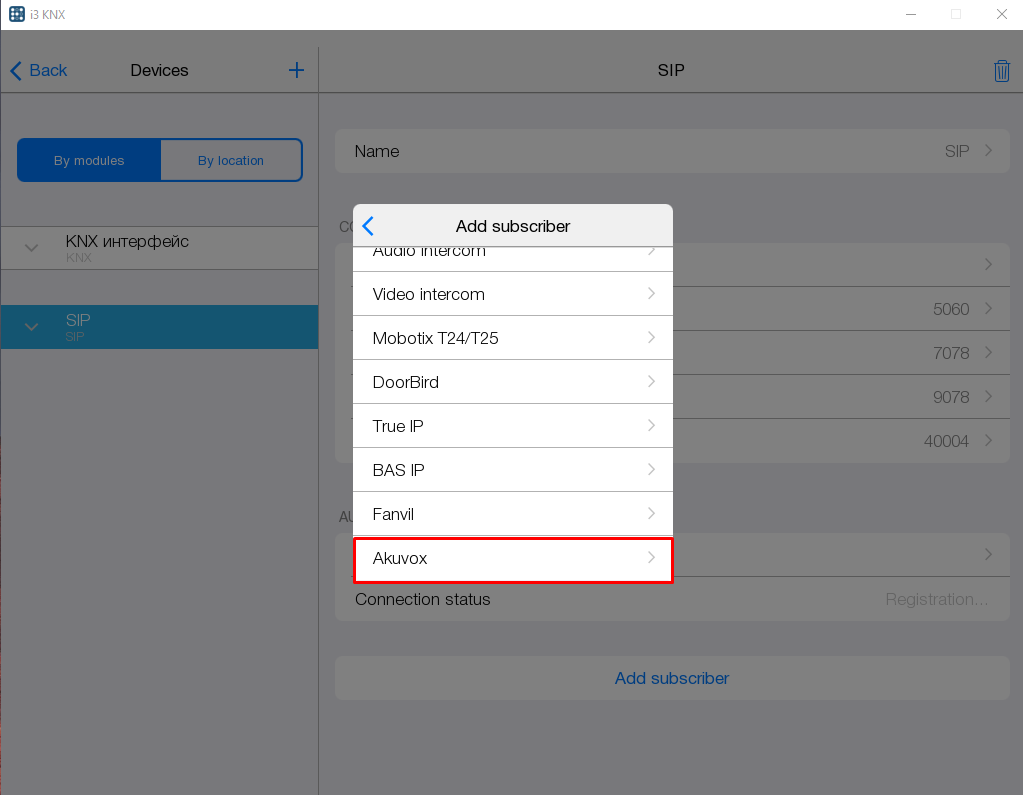Expand the KNX интерфейс module chevron
Image resolution: width=1023 pixels, height=795 pixels.
[32, 248]
